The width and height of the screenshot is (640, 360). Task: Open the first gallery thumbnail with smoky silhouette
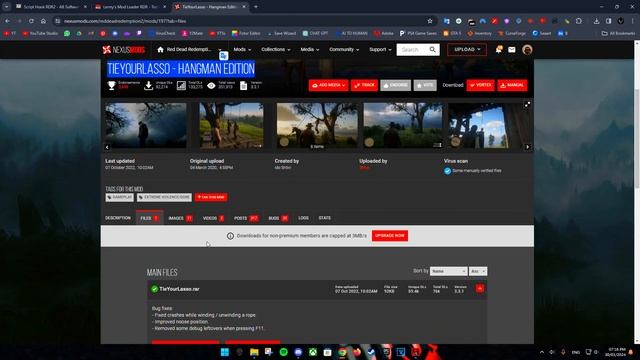(146, 125)
